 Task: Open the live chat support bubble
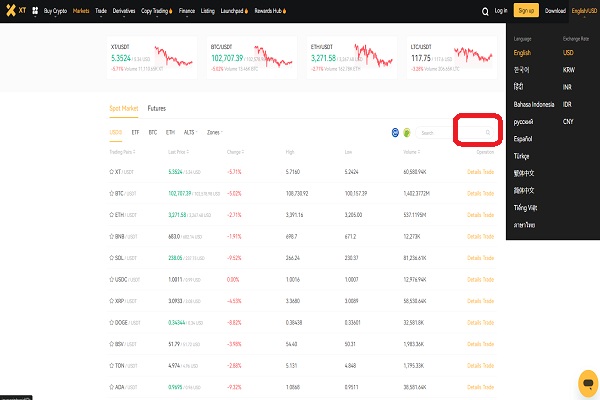point(588,383)
